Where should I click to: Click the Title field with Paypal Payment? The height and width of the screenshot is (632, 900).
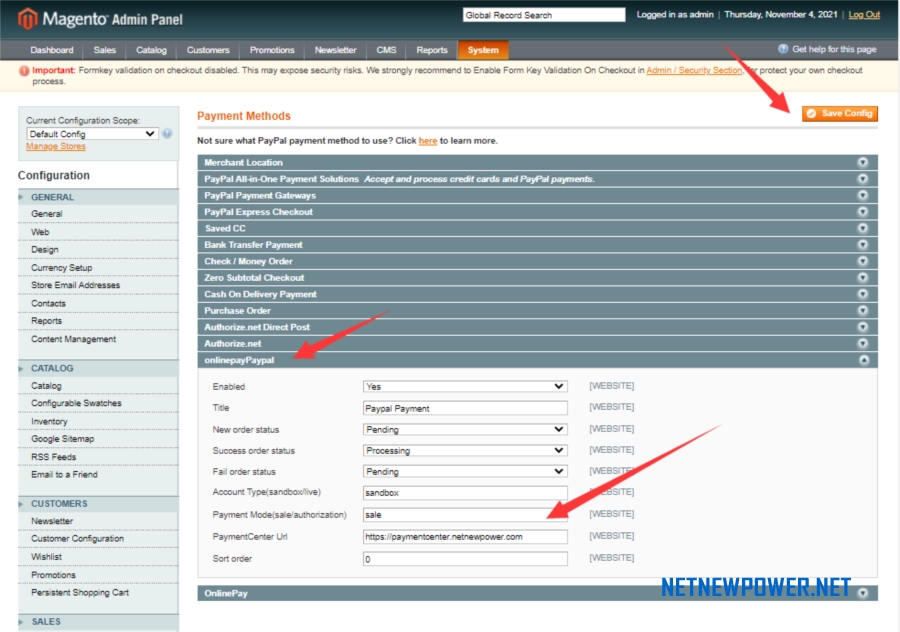[x=465, y=408]
